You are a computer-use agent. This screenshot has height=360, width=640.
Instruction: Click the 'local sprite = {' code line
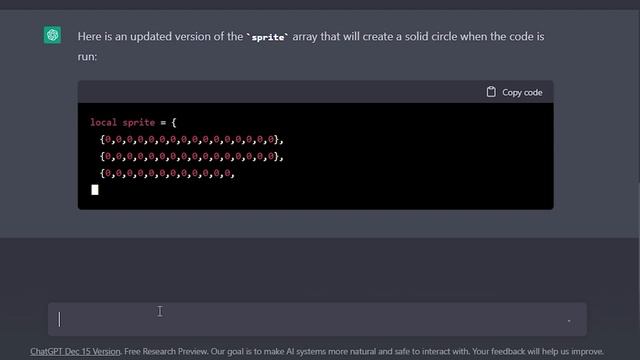[133, 122]
